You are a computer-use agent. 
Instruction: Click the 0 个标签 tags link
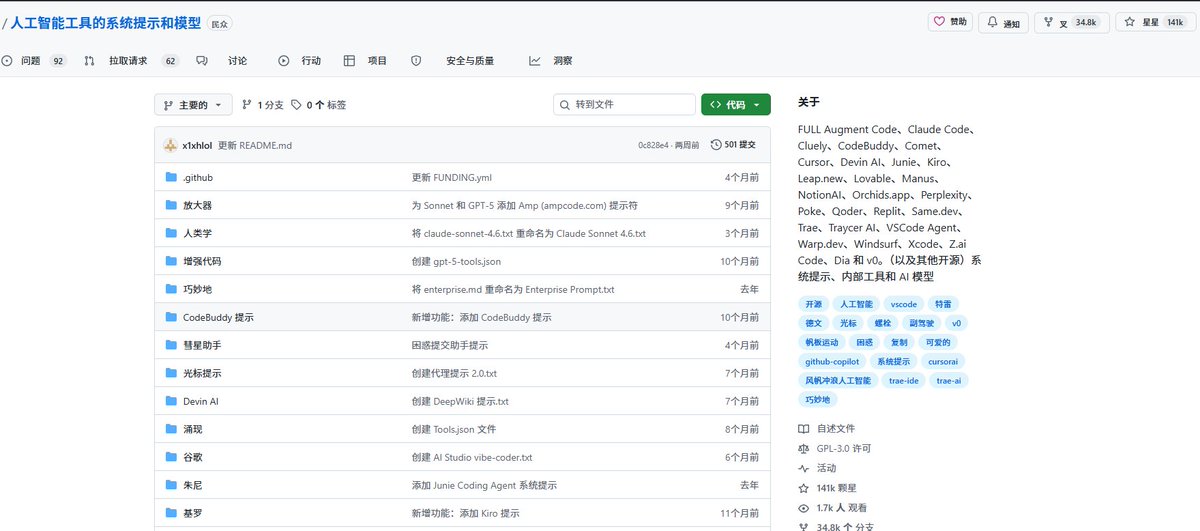pyautogui.click(x=320, y=105)
